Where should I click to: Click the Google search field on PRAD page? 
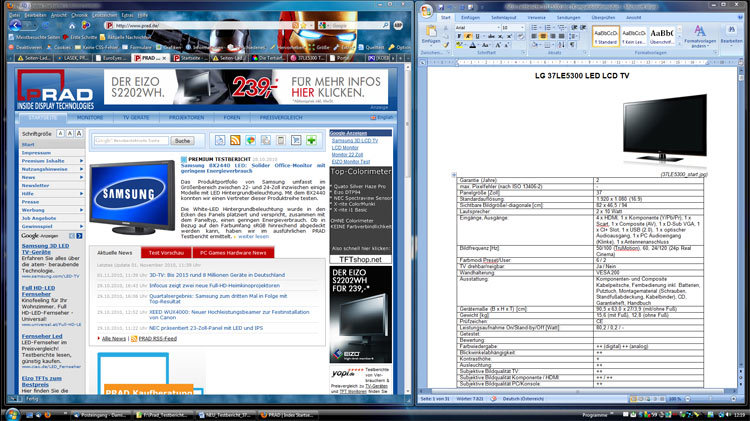(132, 141)
